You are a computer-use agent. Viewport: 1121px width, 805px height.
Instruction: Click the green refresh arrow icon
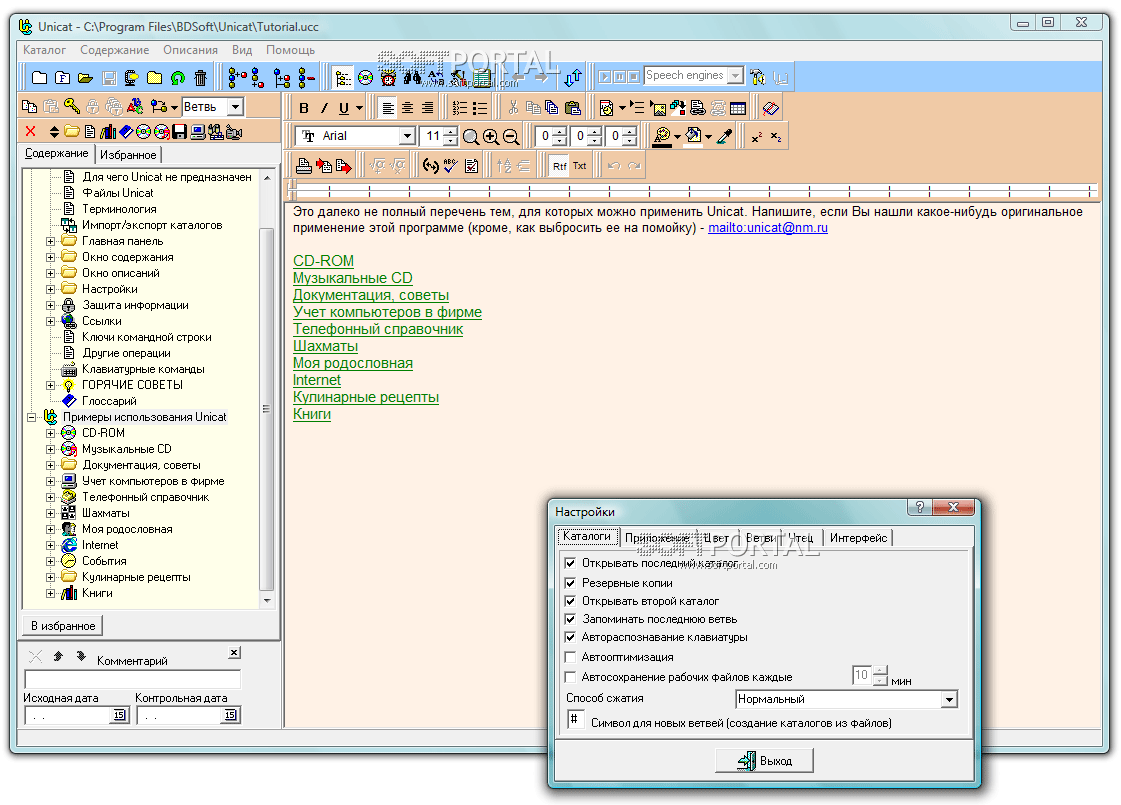pos(178,77)
